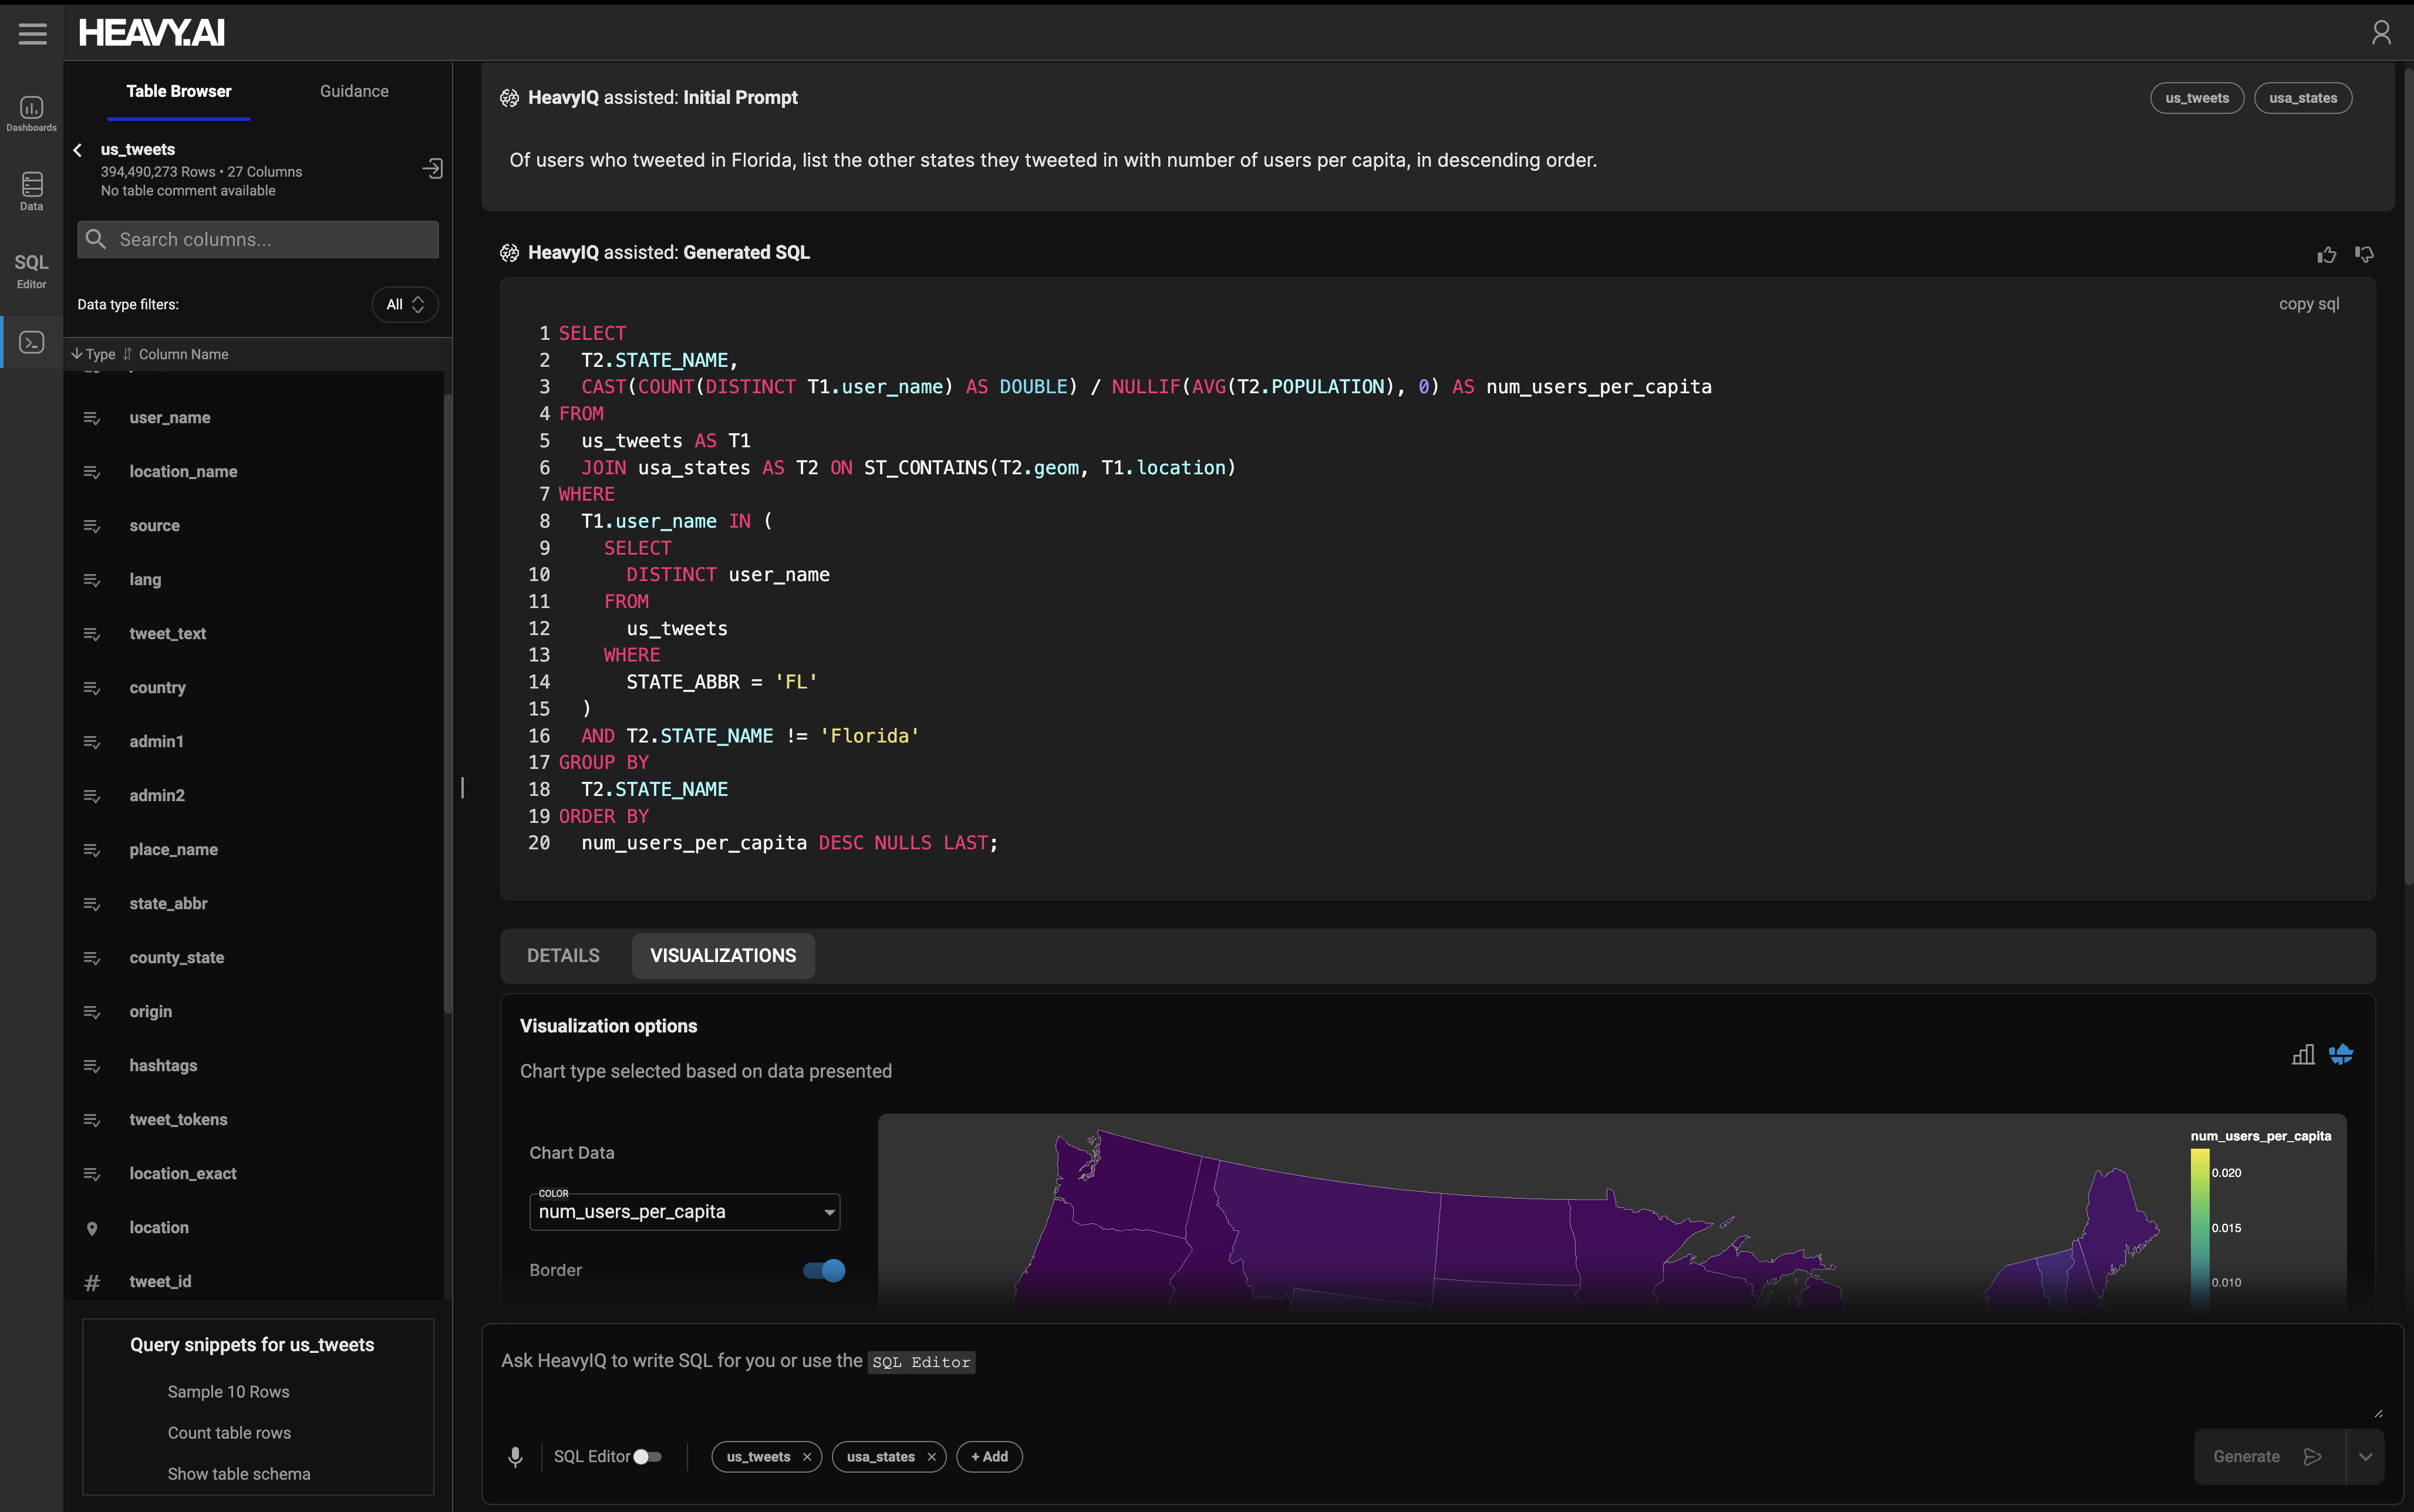This screenshot has height=1512, width=2414.
Task: Go to Dashboards in the left sidebar
Action: tap(31, 111)
